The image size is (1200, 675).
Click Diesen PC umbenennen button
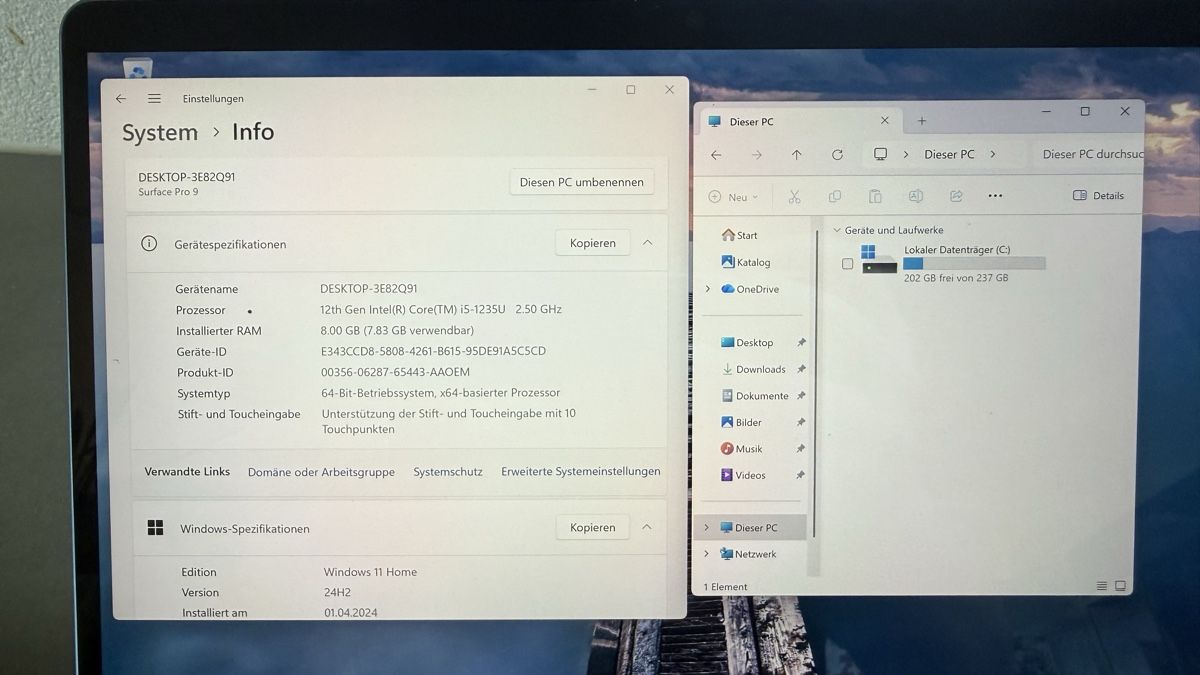pos(582,182)
